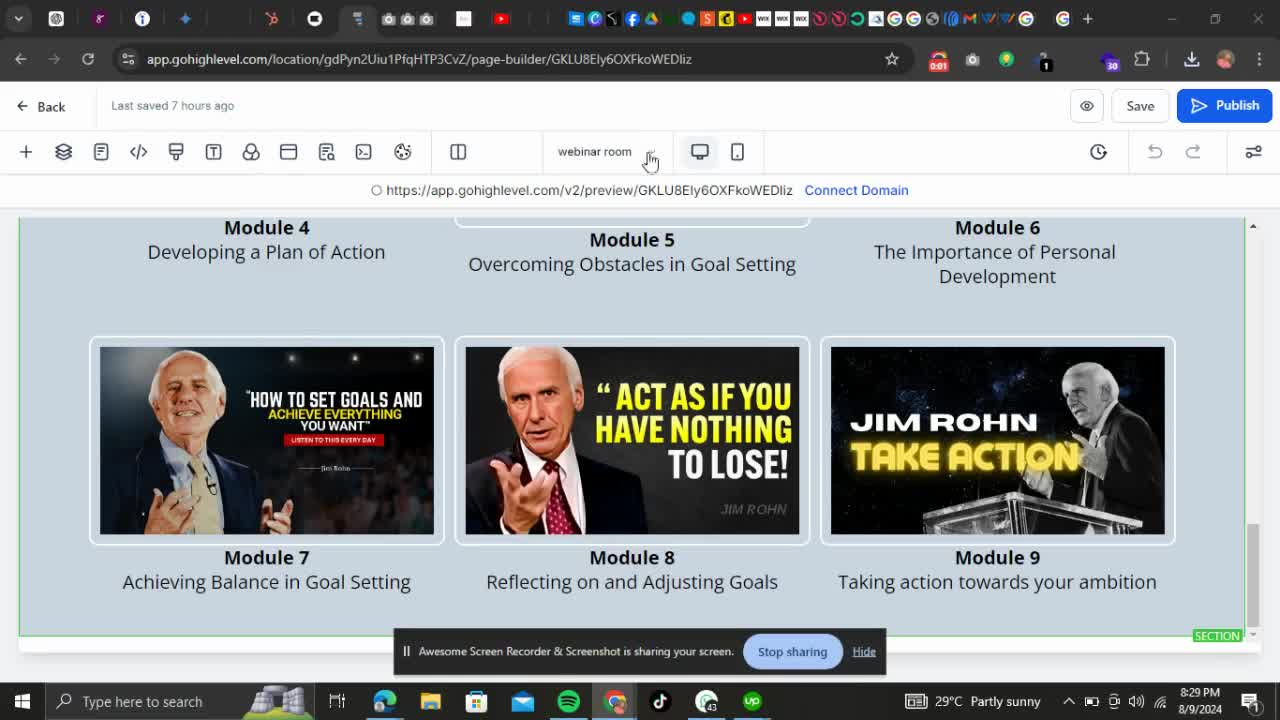The width and height of the screenshot is (1280, 720).
Task: Select the Module 5 heading text
Action: pos(632,240)
